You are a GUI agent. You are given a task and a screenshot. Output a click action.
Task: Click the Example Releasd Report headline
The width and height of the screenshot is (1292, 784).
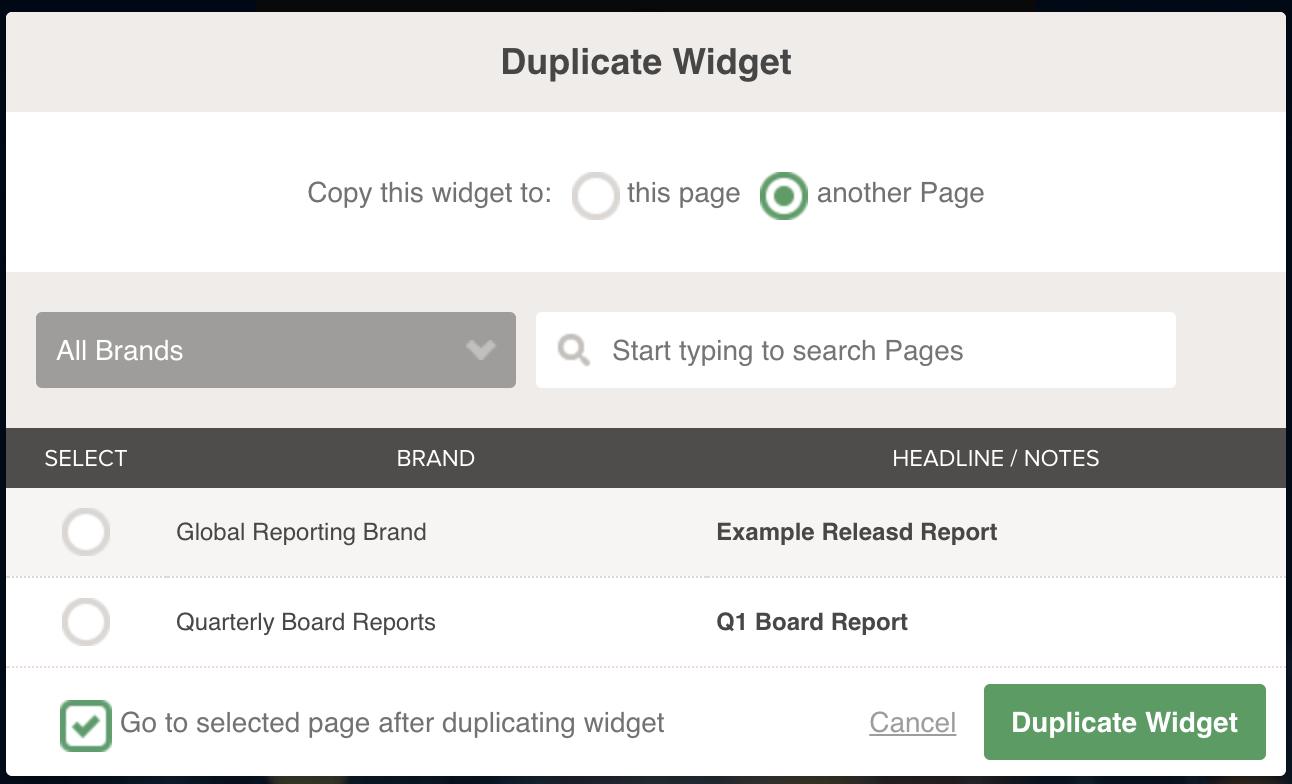pos(857,532)
